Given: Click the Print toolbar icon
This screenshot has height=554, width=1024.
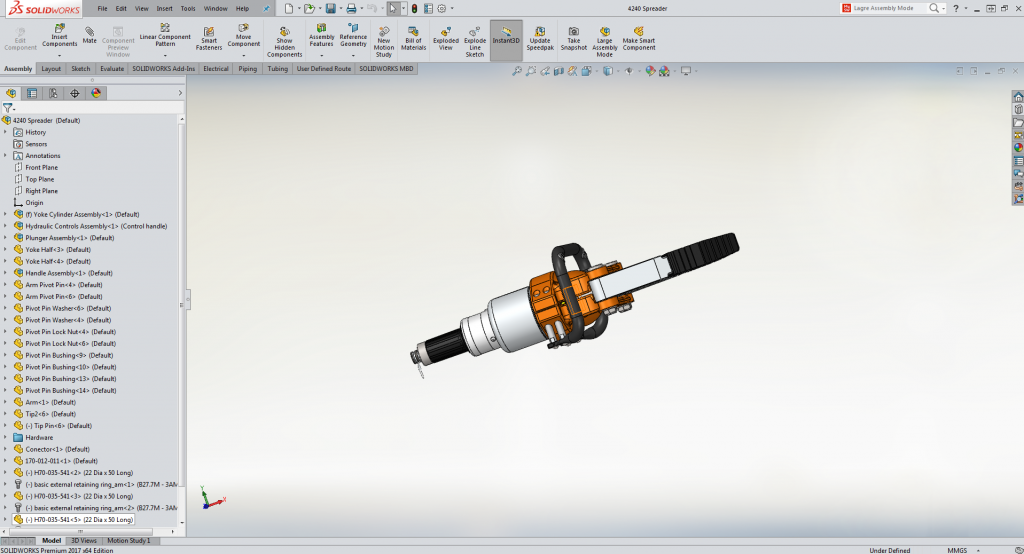Looking at the screenshot, I should [x=351, y=8].
